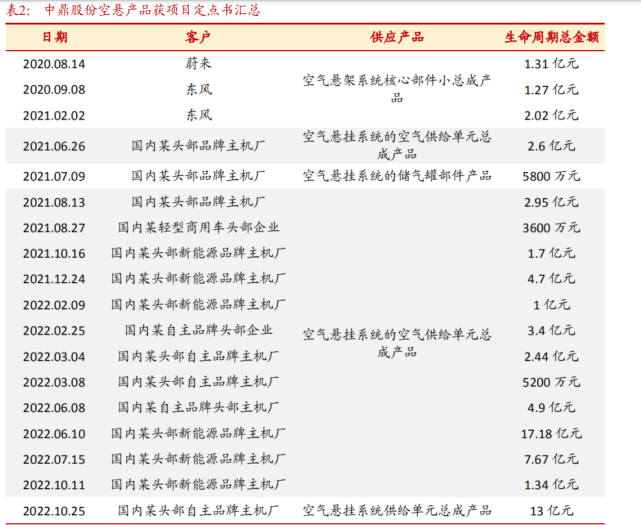Click the amount 1.31 亿元
Viewport: 641px width, 525px height.
(x=551, y=64)
